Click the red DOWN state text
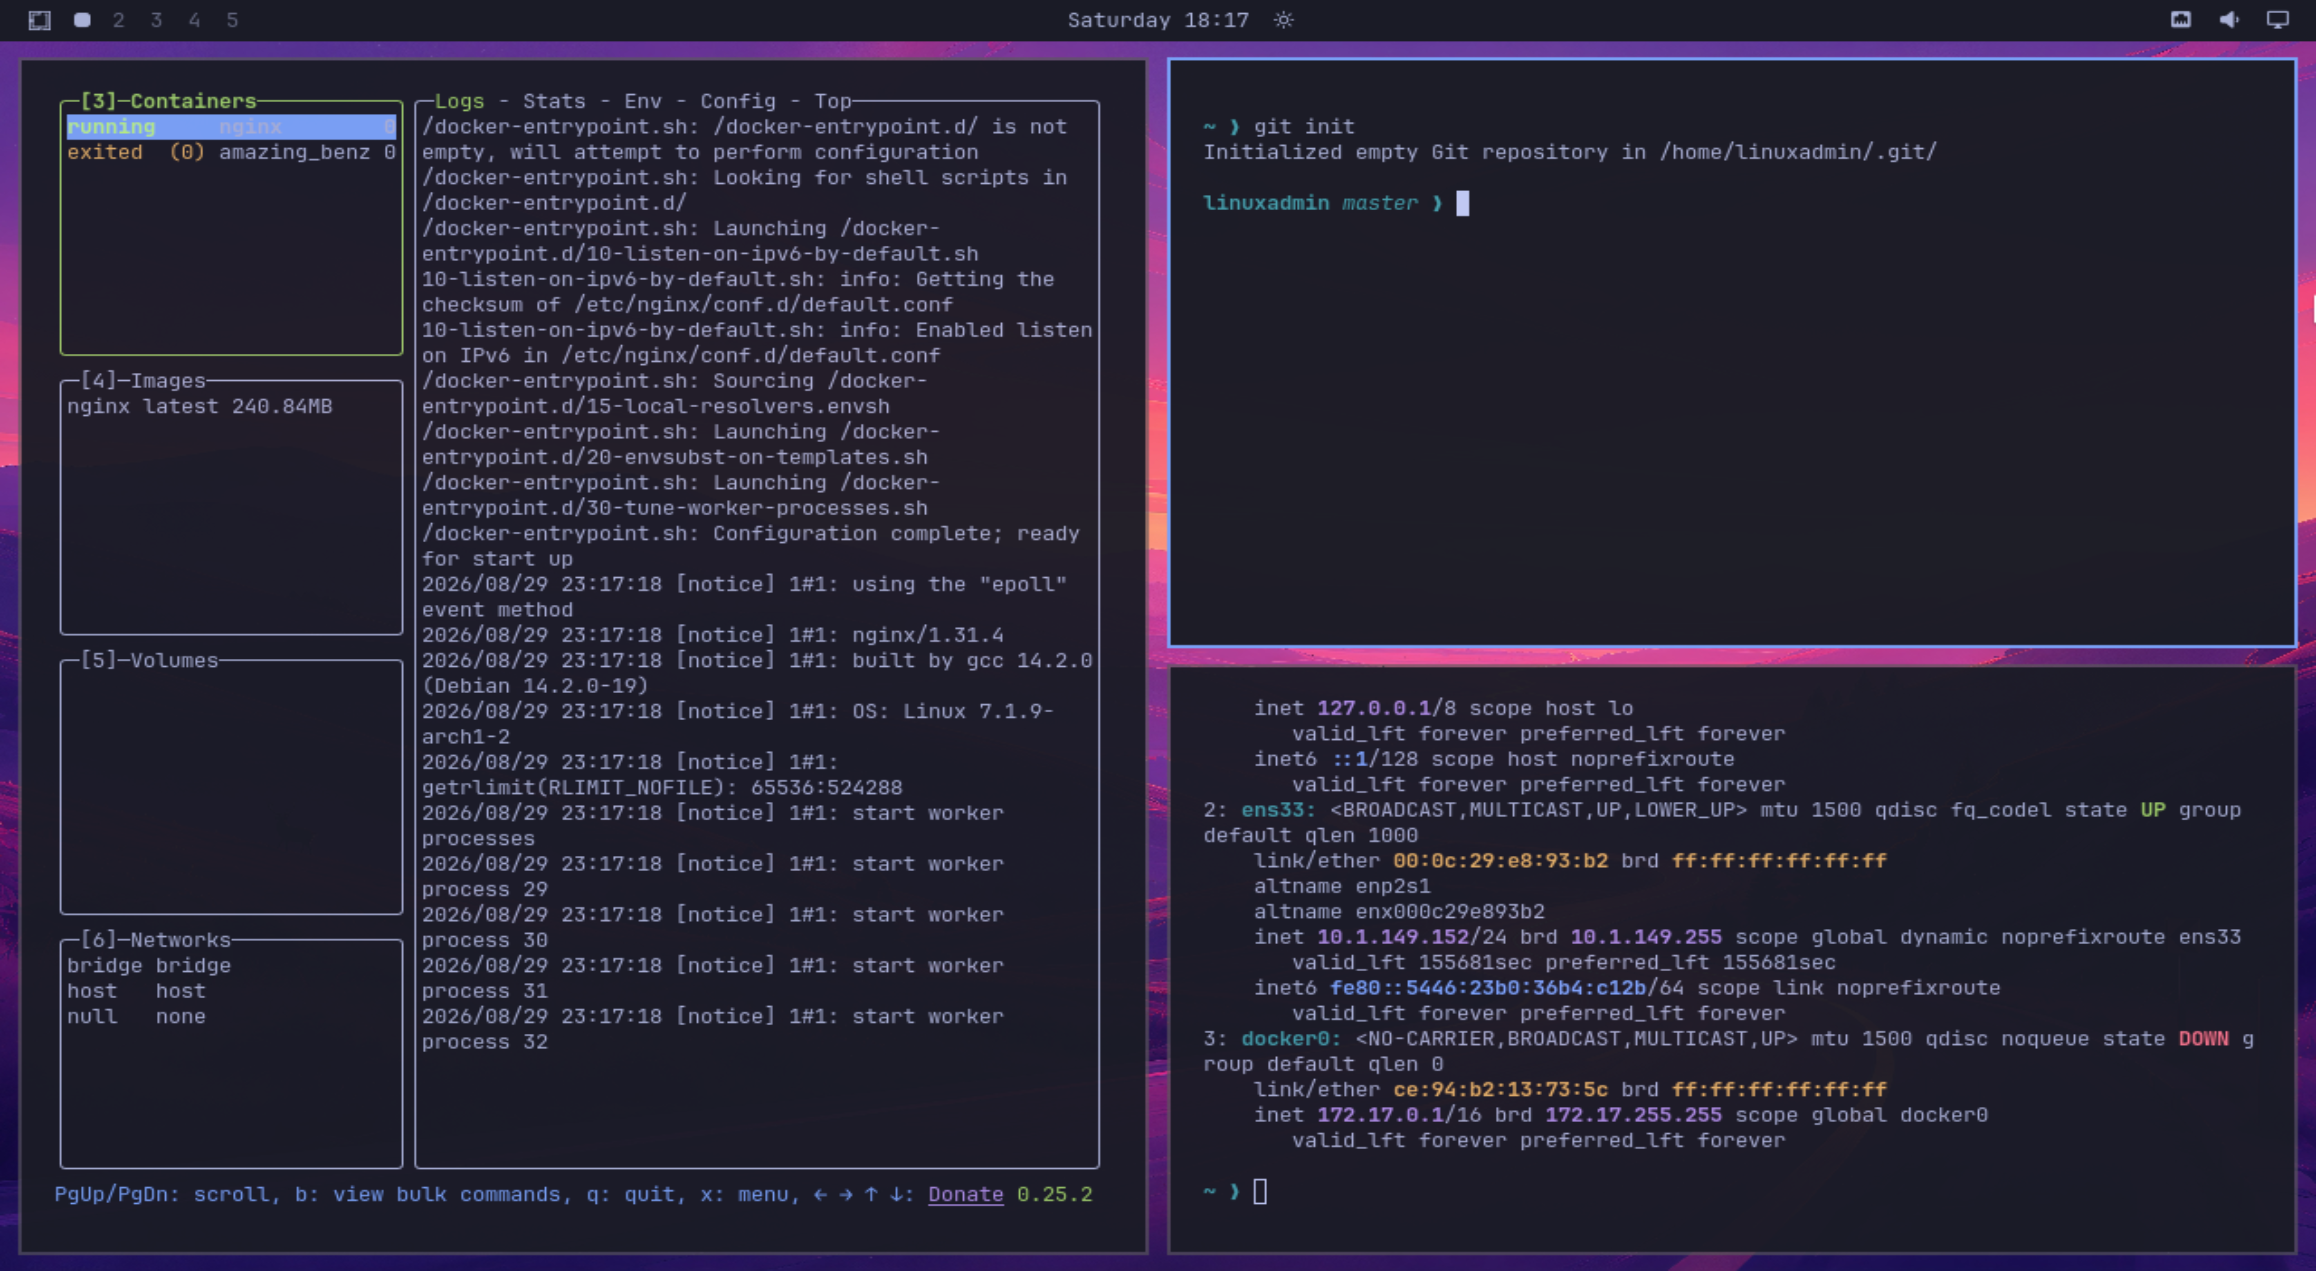This screenshot has height=1271, width=2316. 2204,1039
